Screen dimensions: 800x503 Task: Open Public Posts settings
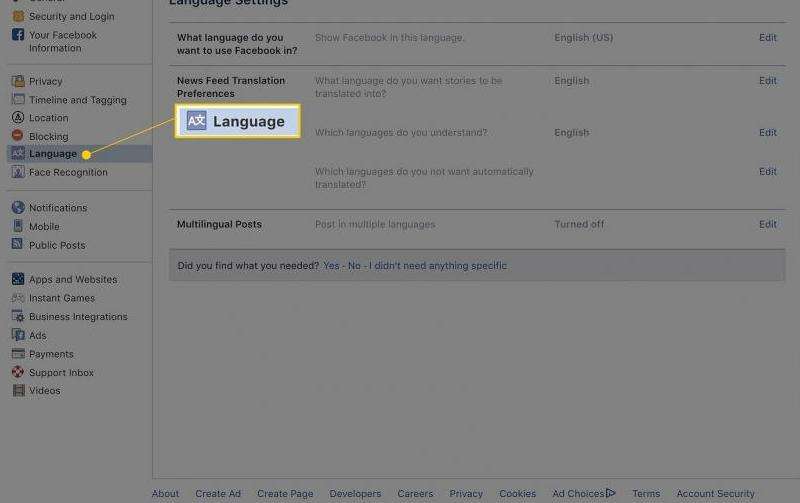coord(57,245)
